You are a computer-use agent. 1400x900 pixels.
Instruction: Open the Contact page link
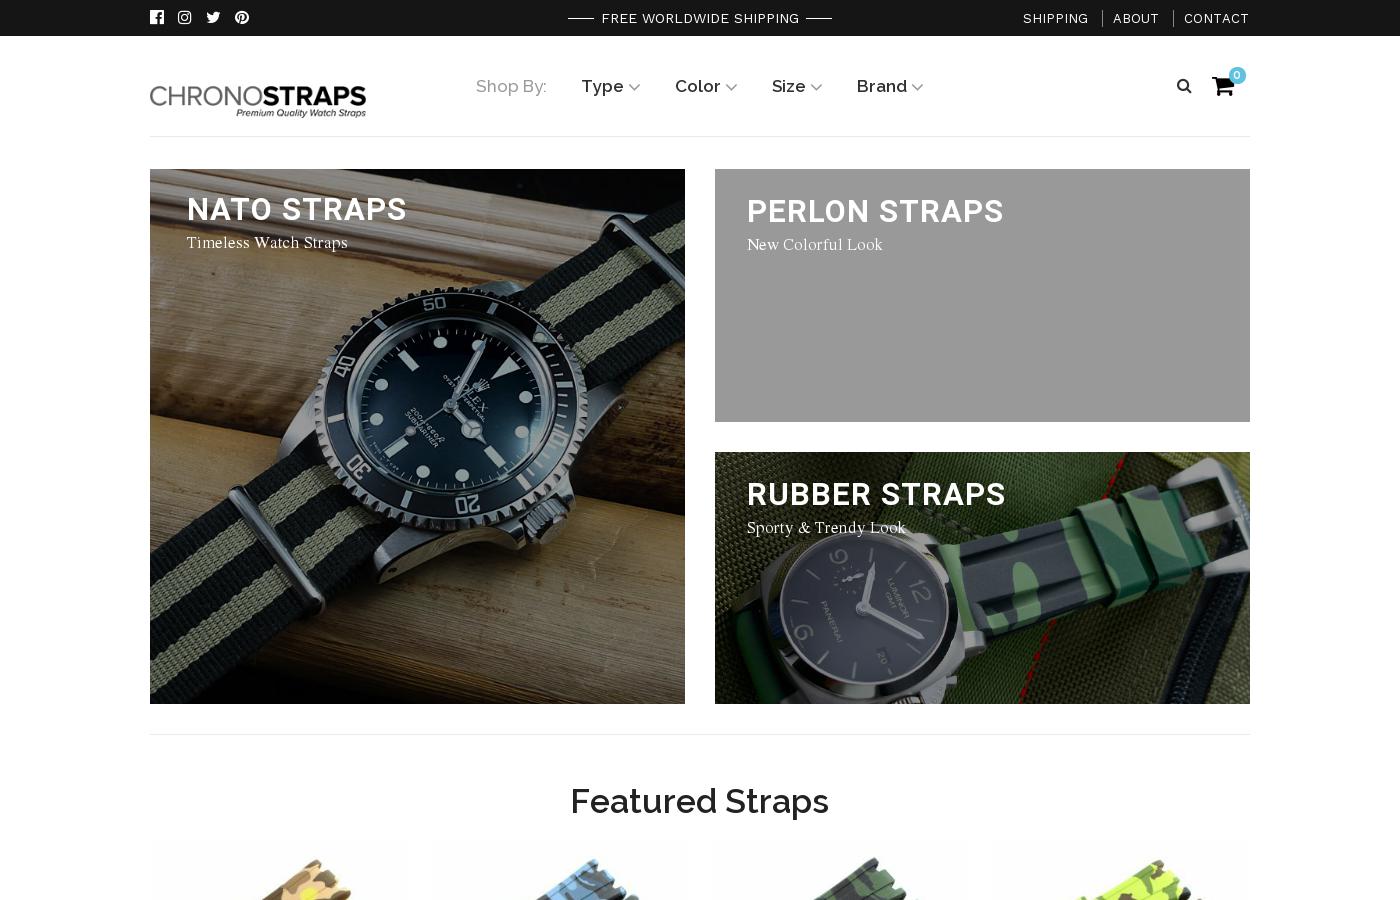(x=1216, y=18)
